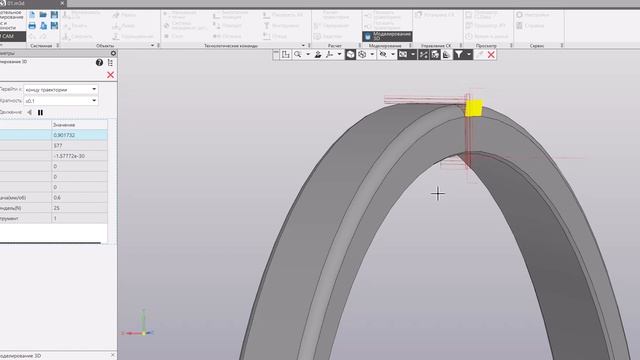Select the highlighted value 0.901732 cell

coord(80,135)
